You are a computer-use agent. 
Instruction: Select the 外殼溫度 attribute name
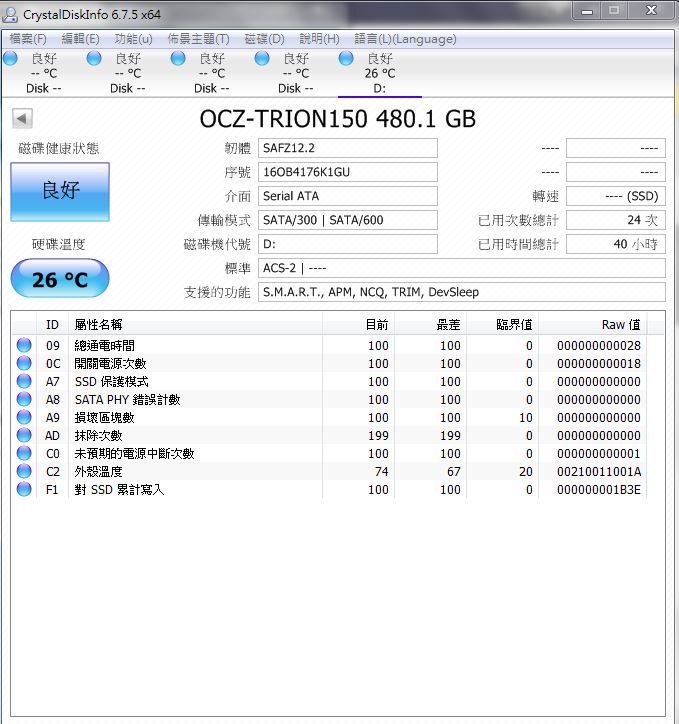click(x=98, y=471)
